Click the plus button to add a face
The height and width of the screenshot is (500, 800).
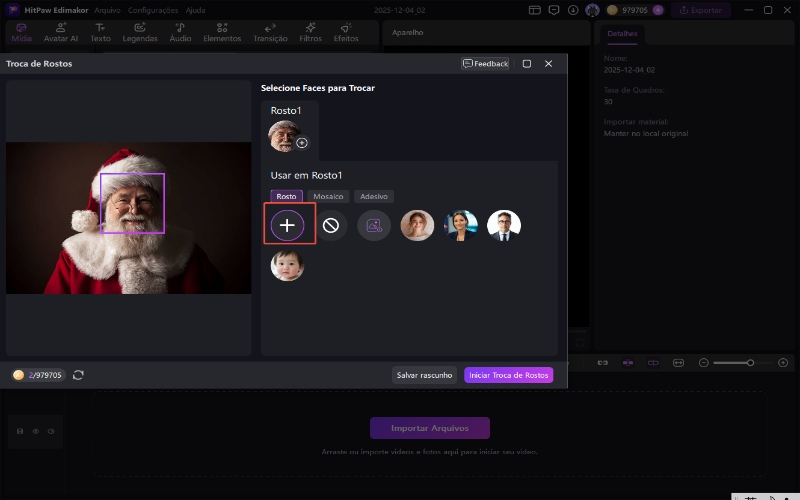288,225
